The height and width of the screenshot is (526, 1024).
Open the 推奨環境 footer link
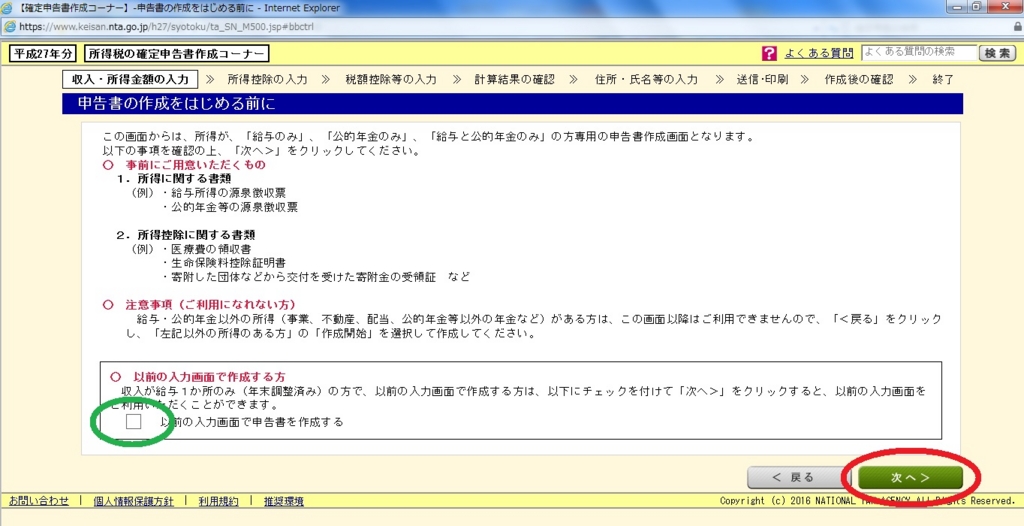tap(283, 501)
